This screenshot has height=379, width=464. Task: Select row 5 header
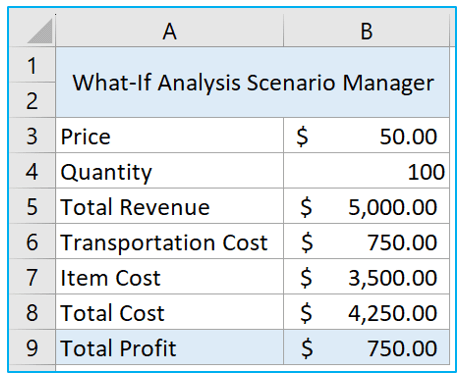(32, 206)
